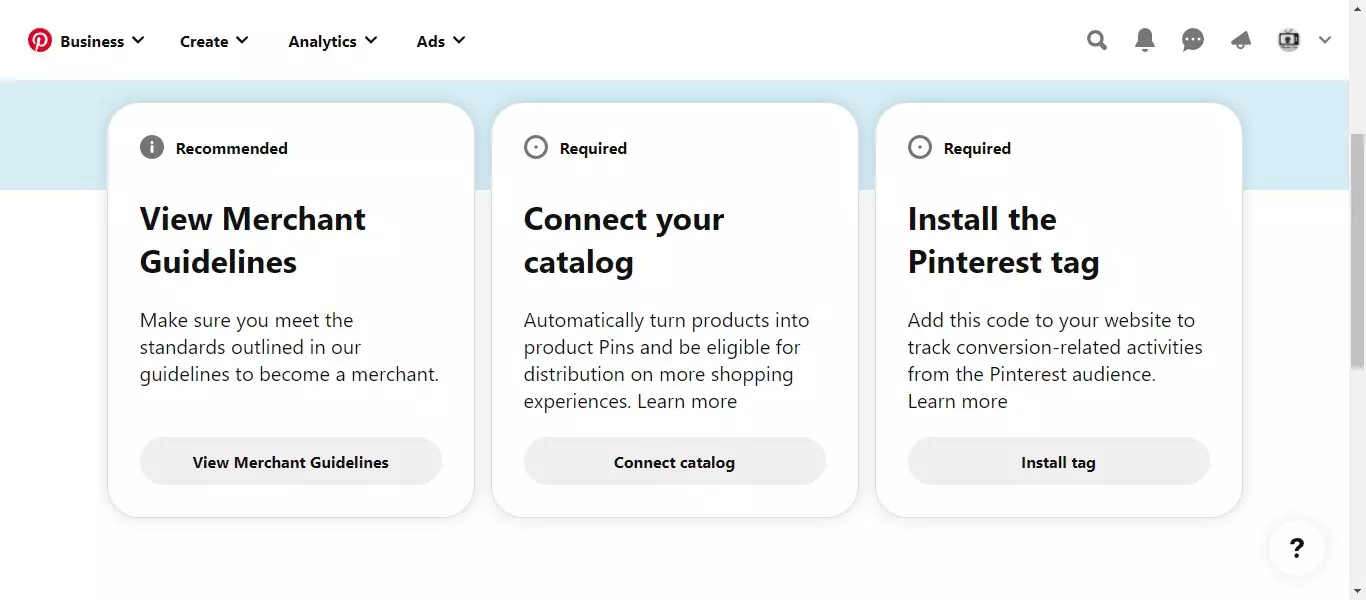Expand the Create dropdown menu
Viewport: 1366px width, 600px height.
pos(214,41)
